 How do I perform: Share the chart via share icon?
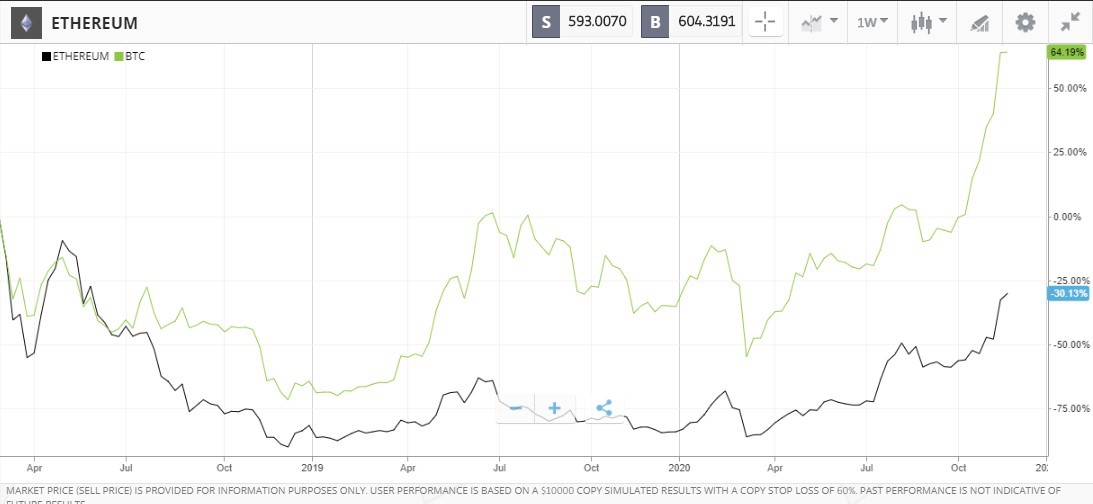(x=603, y=408)
